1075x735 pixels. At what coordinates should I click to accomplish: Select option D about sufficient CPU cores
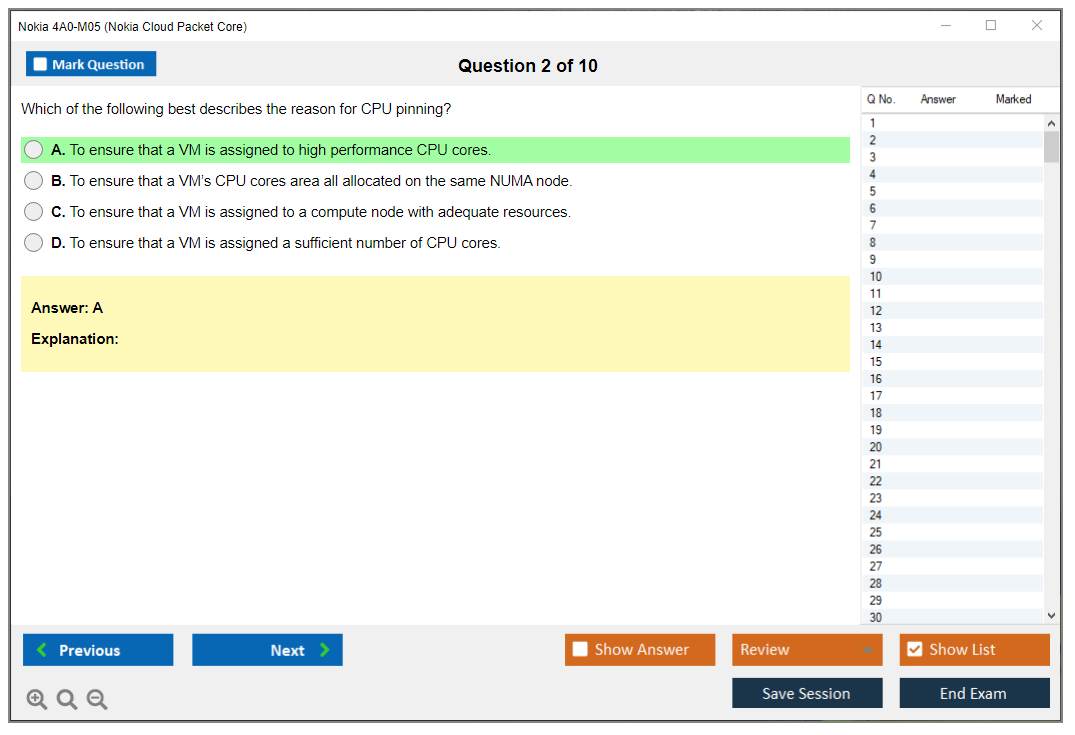click(34, 243)
